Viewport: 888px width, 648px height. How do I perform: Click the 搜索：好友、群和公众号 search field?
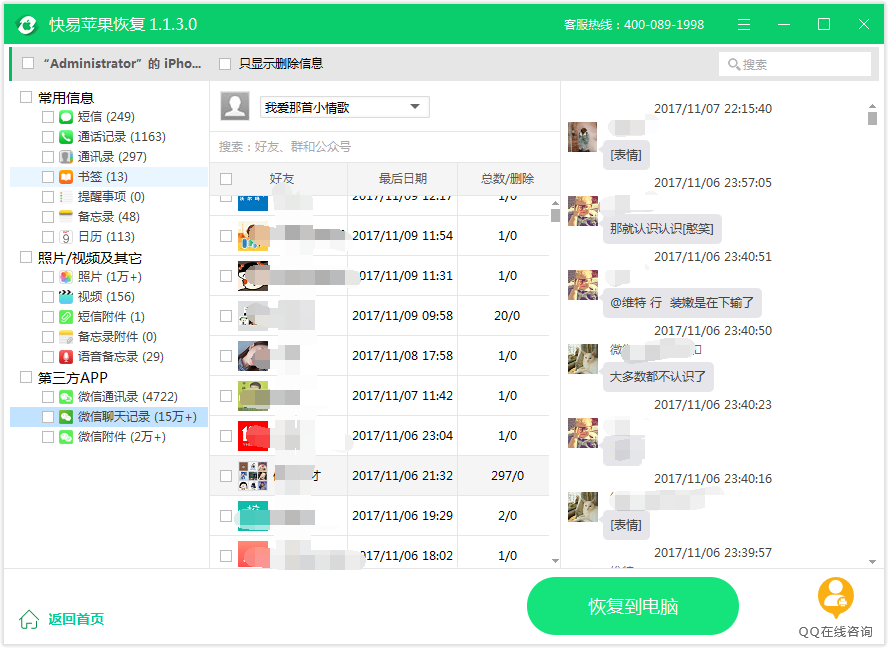point(385,147)
